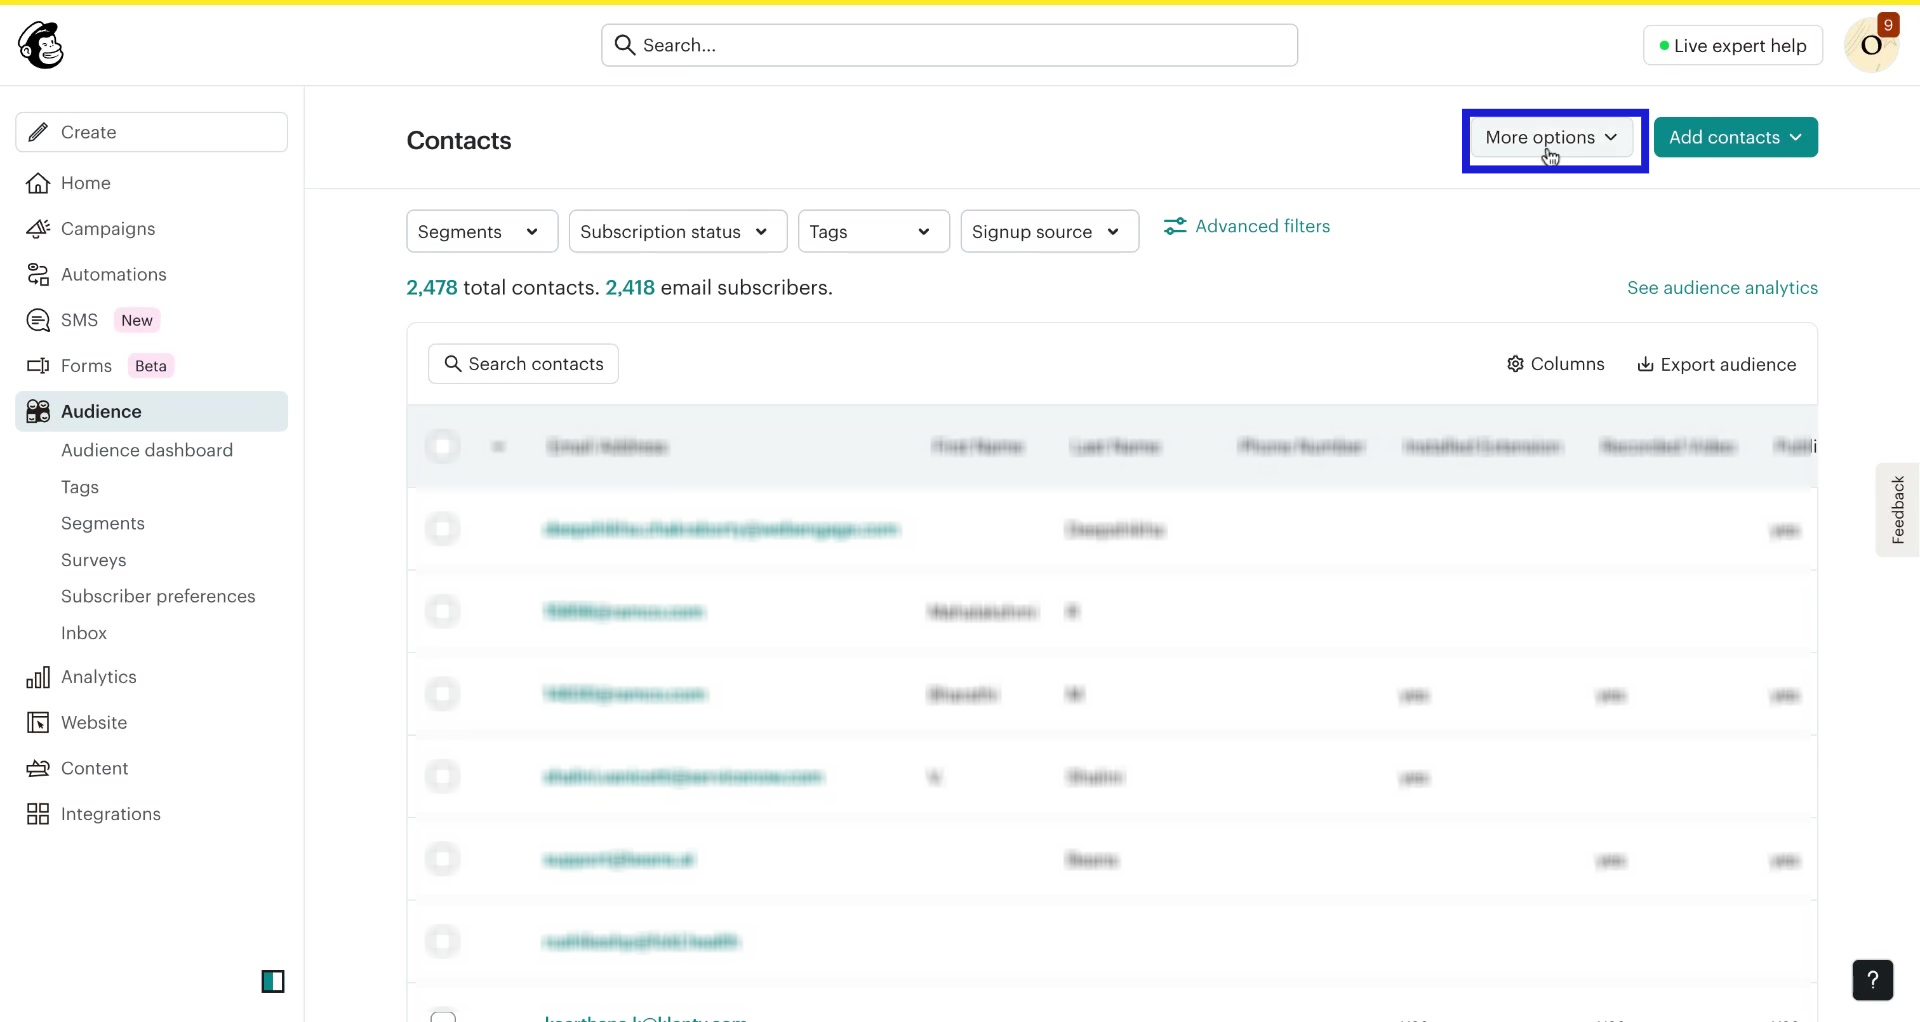Check the second contact row checkbox
Viewport: 1920px width, 1022px height.
tap(444, 611)
